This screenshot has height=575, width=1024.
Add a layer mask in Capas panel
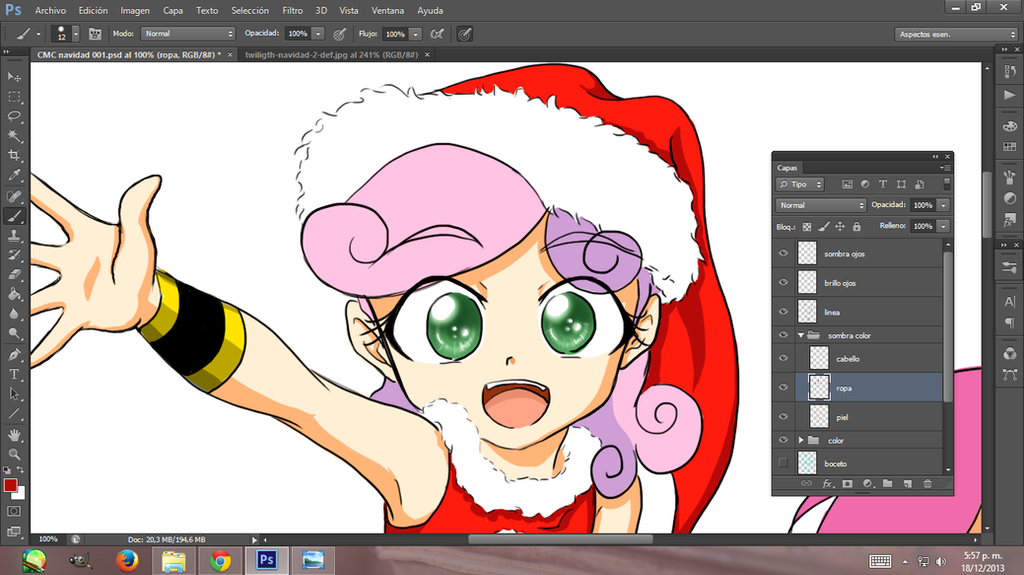[x=847, y=484]
